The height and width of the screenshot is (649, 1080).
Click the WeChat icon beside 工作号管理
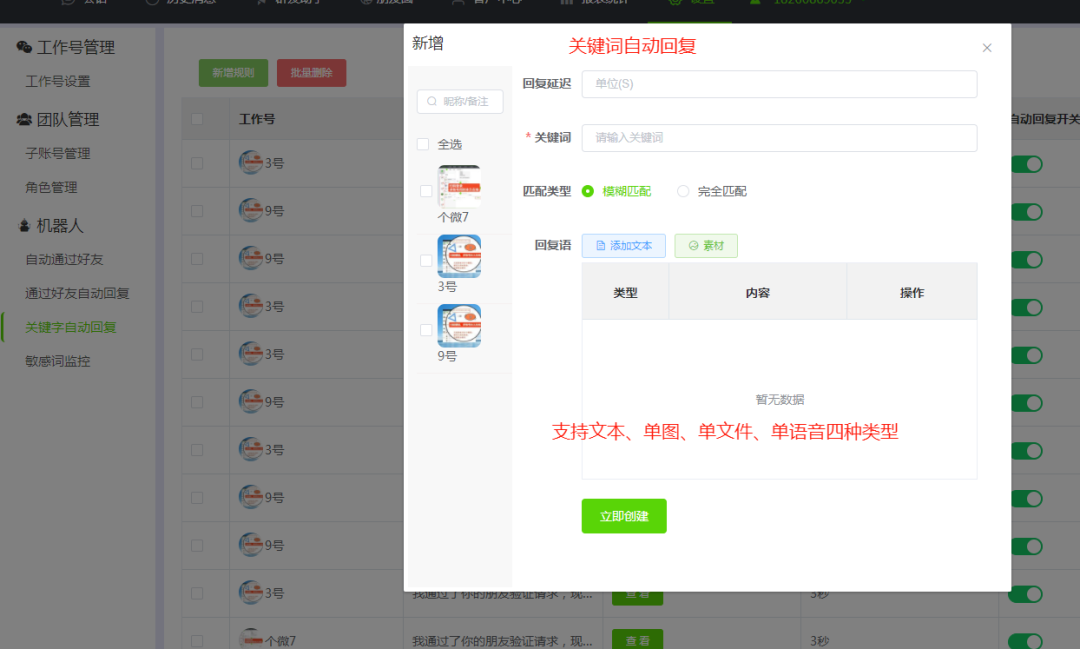(24, 47)
